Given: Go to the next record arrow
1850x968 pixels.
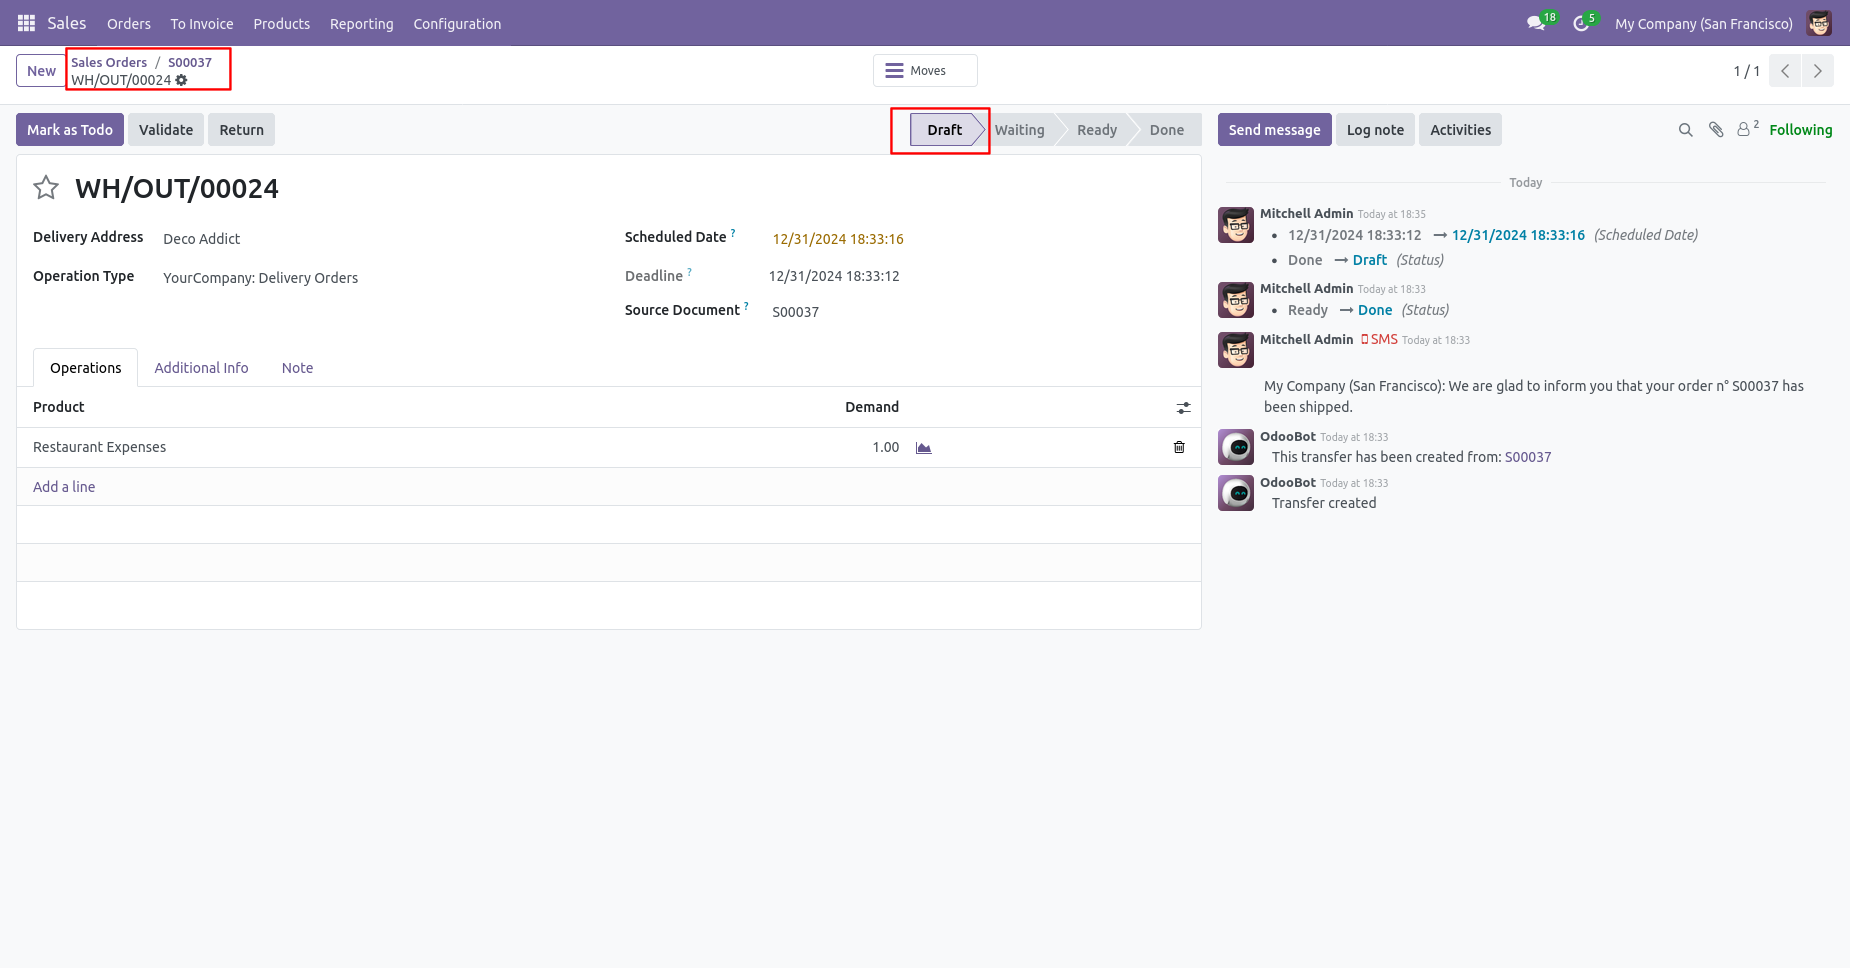Looking at the screenshot, I should 1818,71.
